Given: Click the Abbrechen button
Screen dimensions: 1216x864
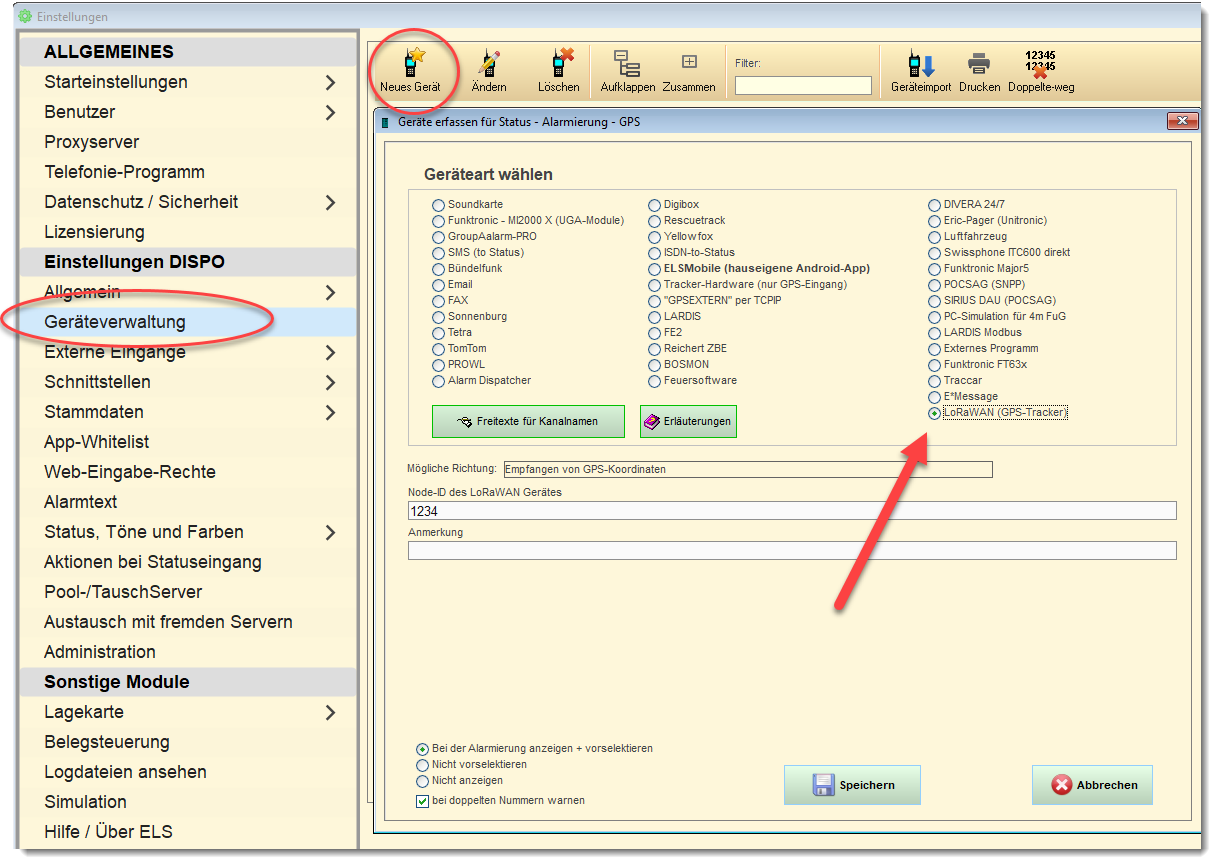Looking at the screenshot, I should click(x=1092, y=785).
